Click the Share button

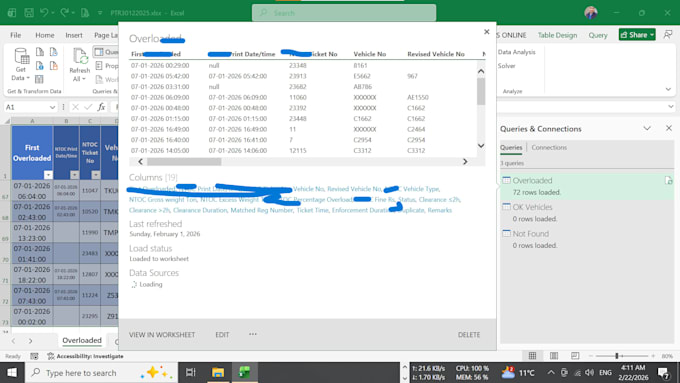pyautogui.click(x=637, y=35)
